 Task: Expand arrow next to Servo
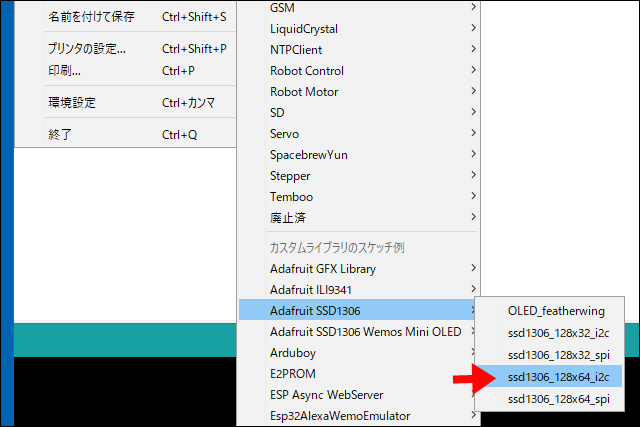click(x=473, y=133)
